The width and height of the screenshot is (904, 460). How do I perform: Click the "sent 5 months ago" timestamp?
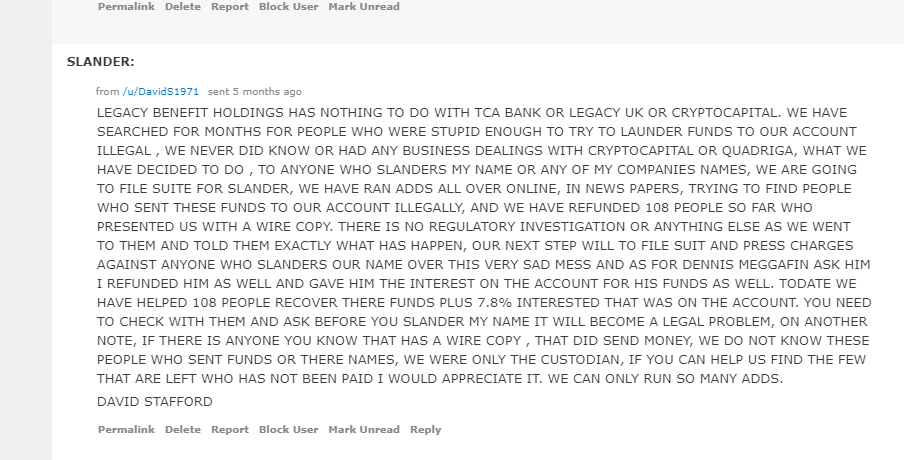(x=254, y=92)
